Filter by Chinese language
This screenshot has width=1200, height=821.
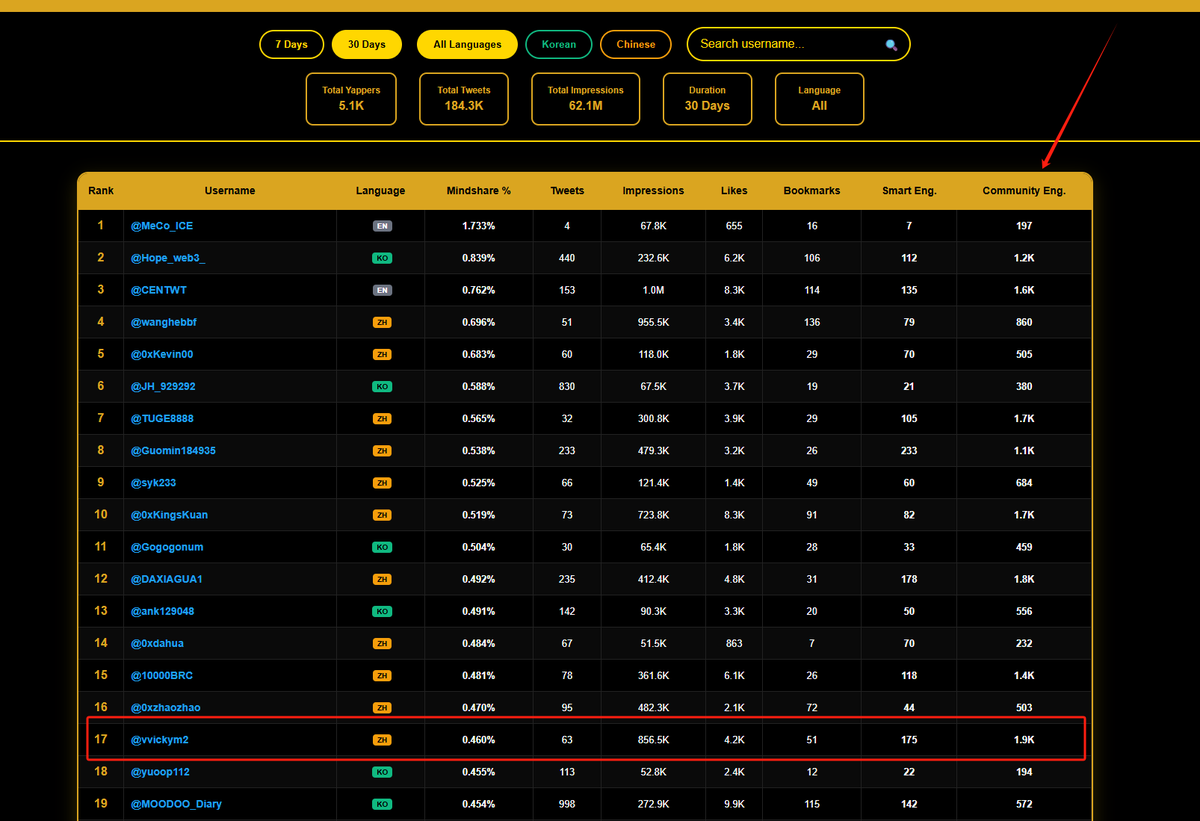click(636, 44)
